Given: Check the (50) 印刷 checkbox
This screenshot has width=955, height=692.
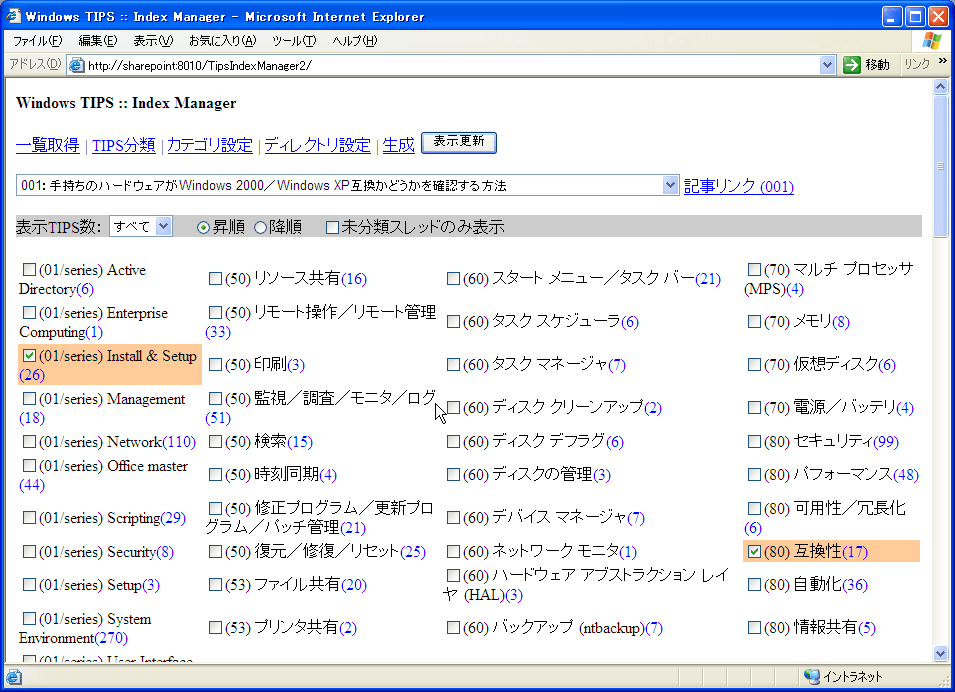Looking at the screenshot, I should [215, 364].
